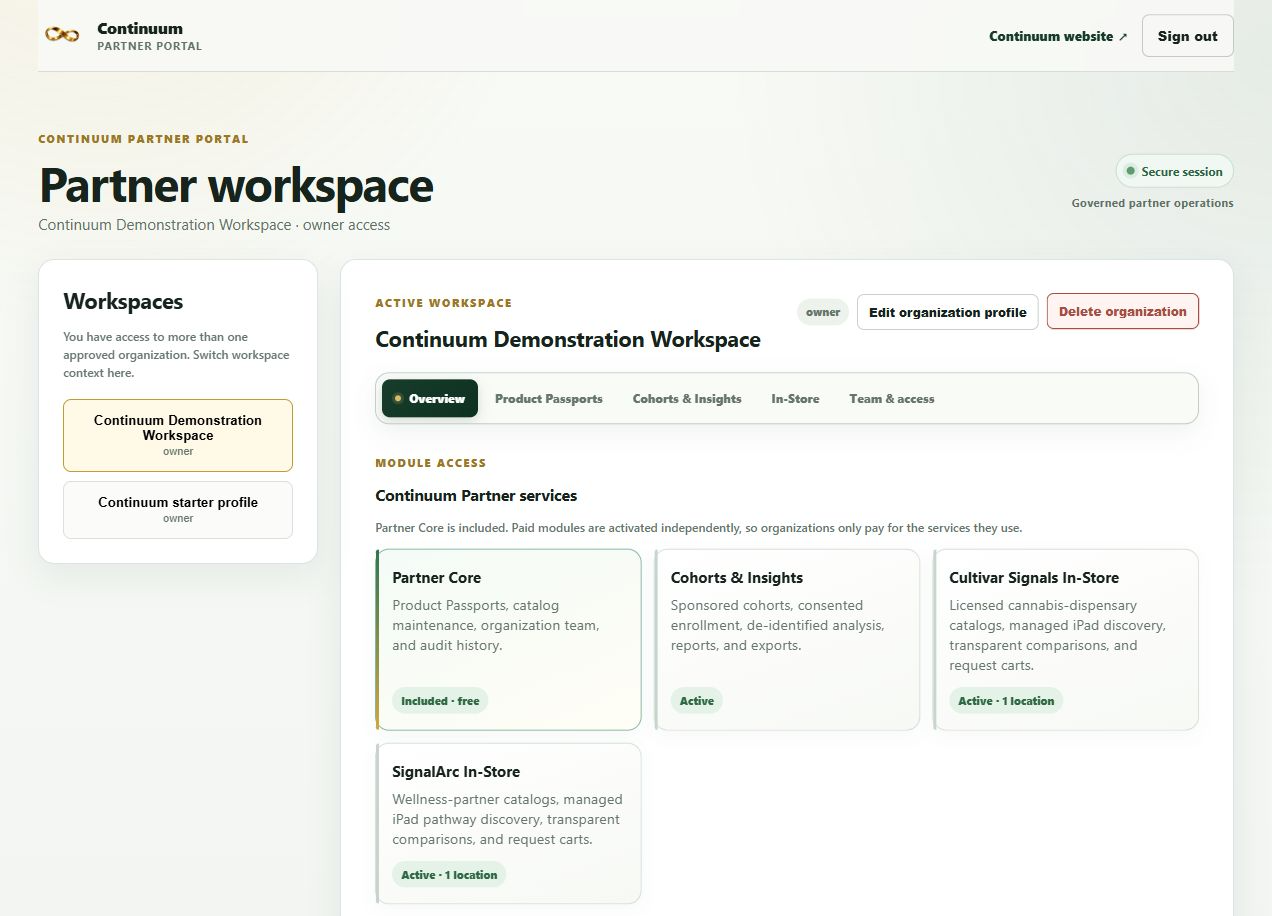The image size is (1272, 916).
Task: Go to the In-Store tab
Action: (795, 398)
